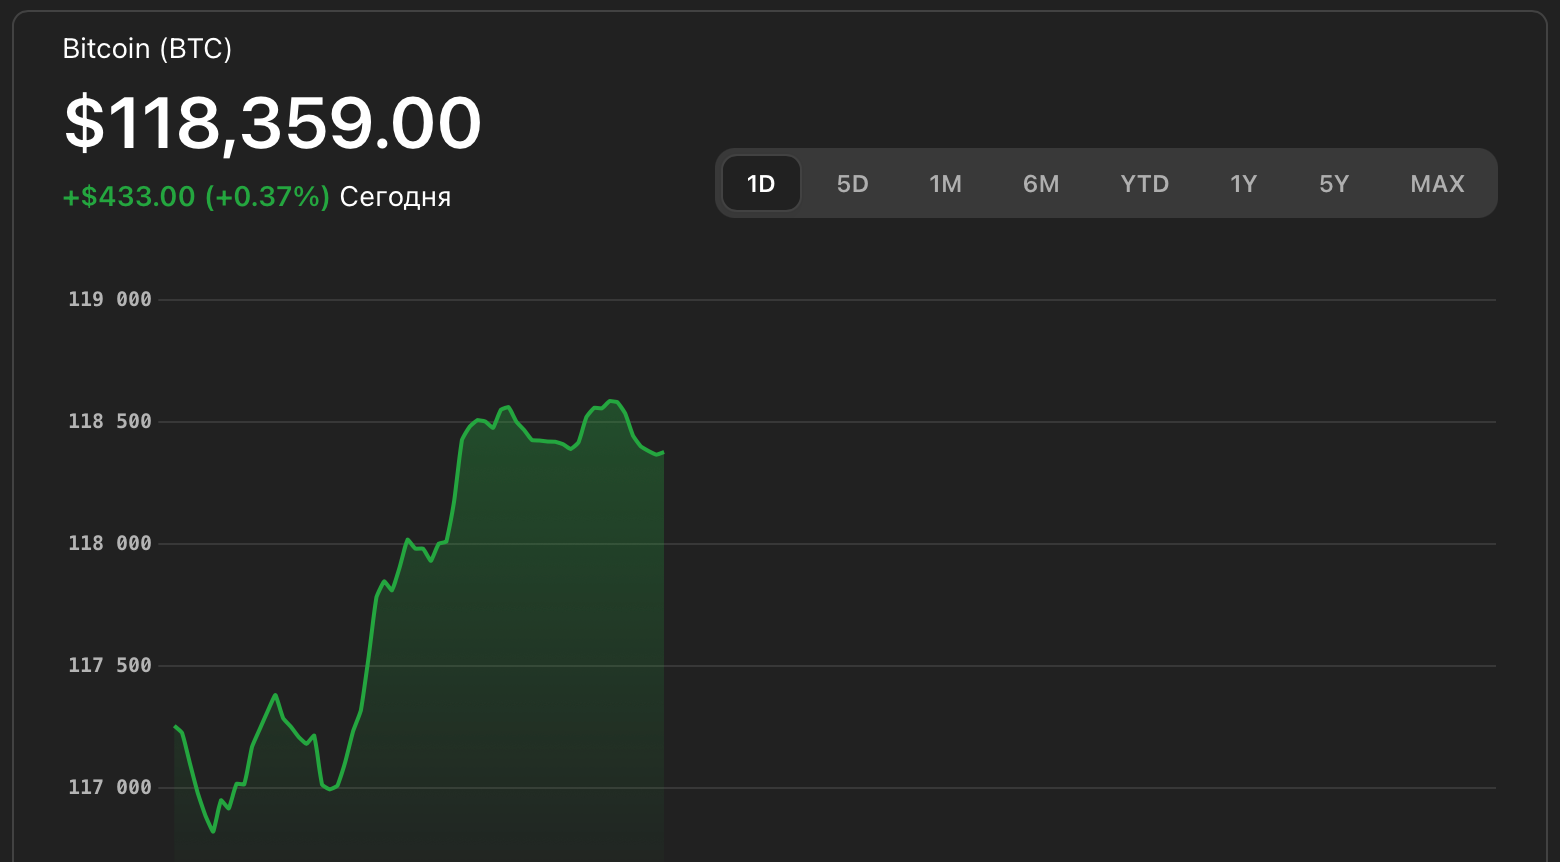This screenshot has width=1560, height=862.
Task: Open the 6M chart range
Action: tap(1041, 183)
